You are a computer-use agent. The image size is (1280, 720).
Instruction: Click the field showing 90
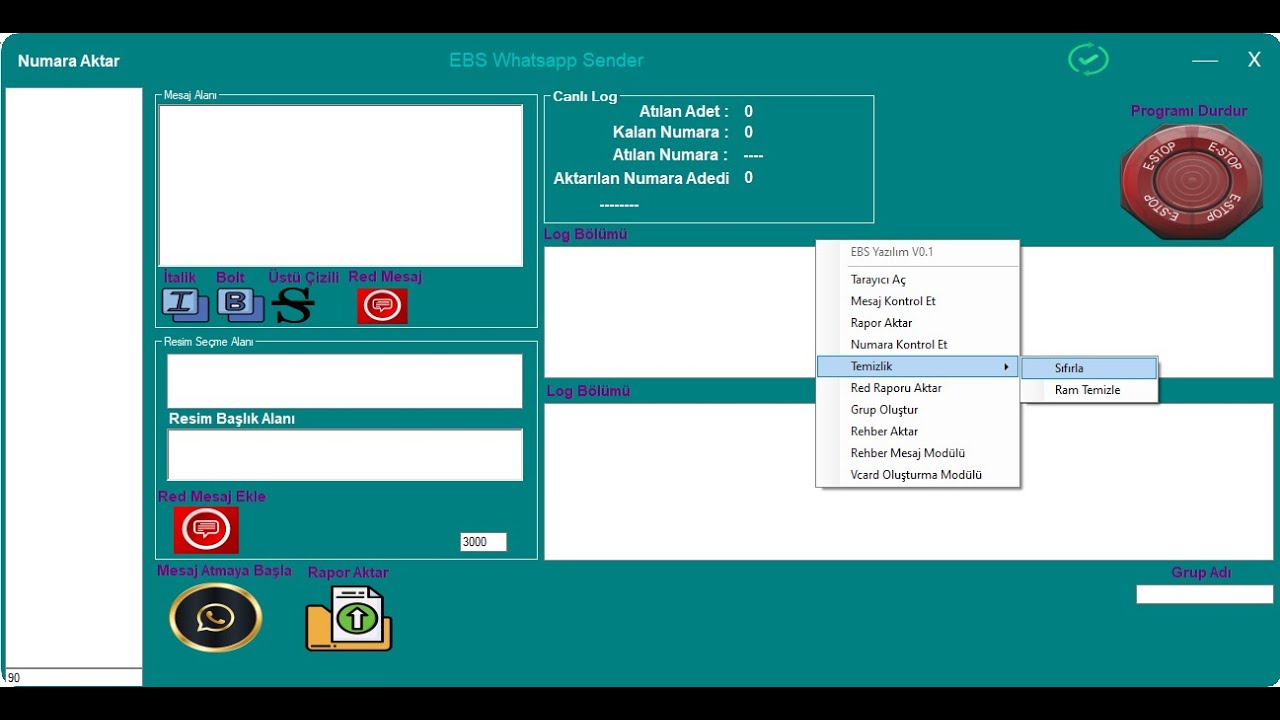(74, 677)
